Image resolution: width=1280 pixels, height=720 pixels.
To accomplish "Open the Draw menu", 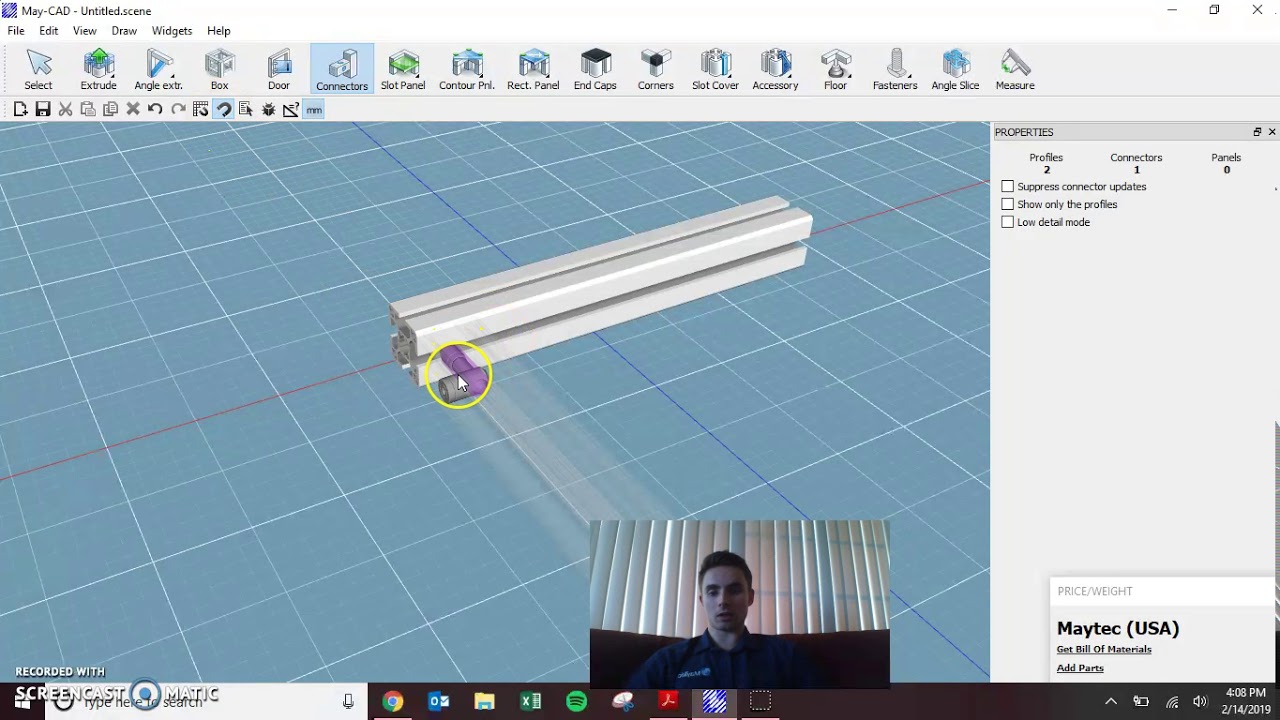I will tap(124, 31).
